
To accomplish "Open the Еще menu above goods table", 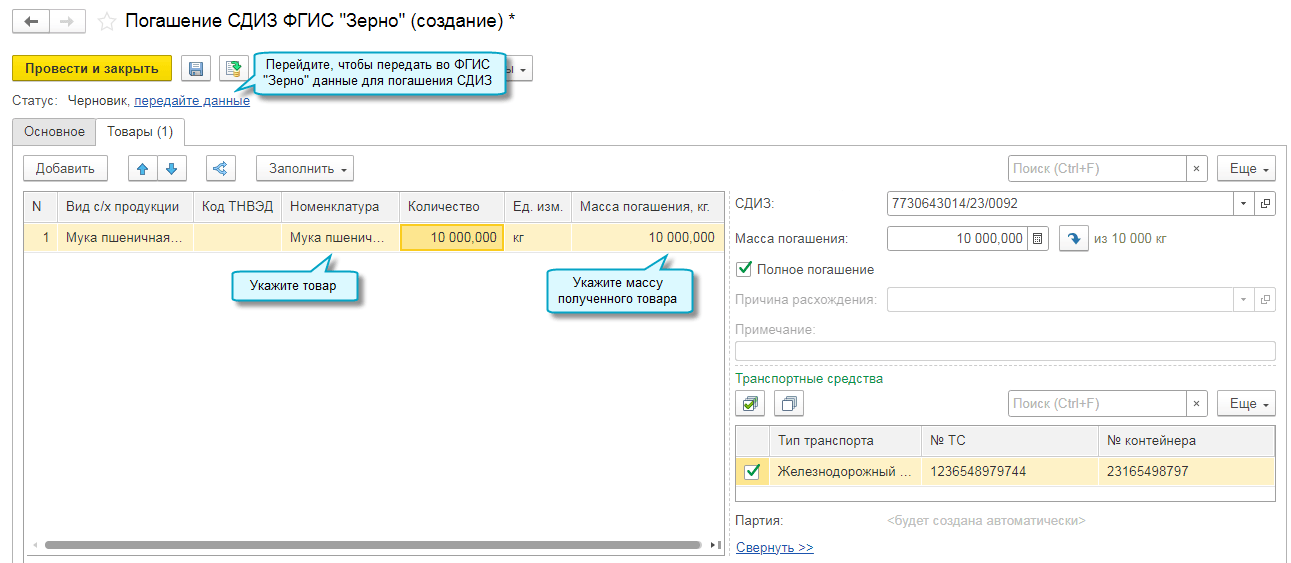I will tap(1245, 169).
